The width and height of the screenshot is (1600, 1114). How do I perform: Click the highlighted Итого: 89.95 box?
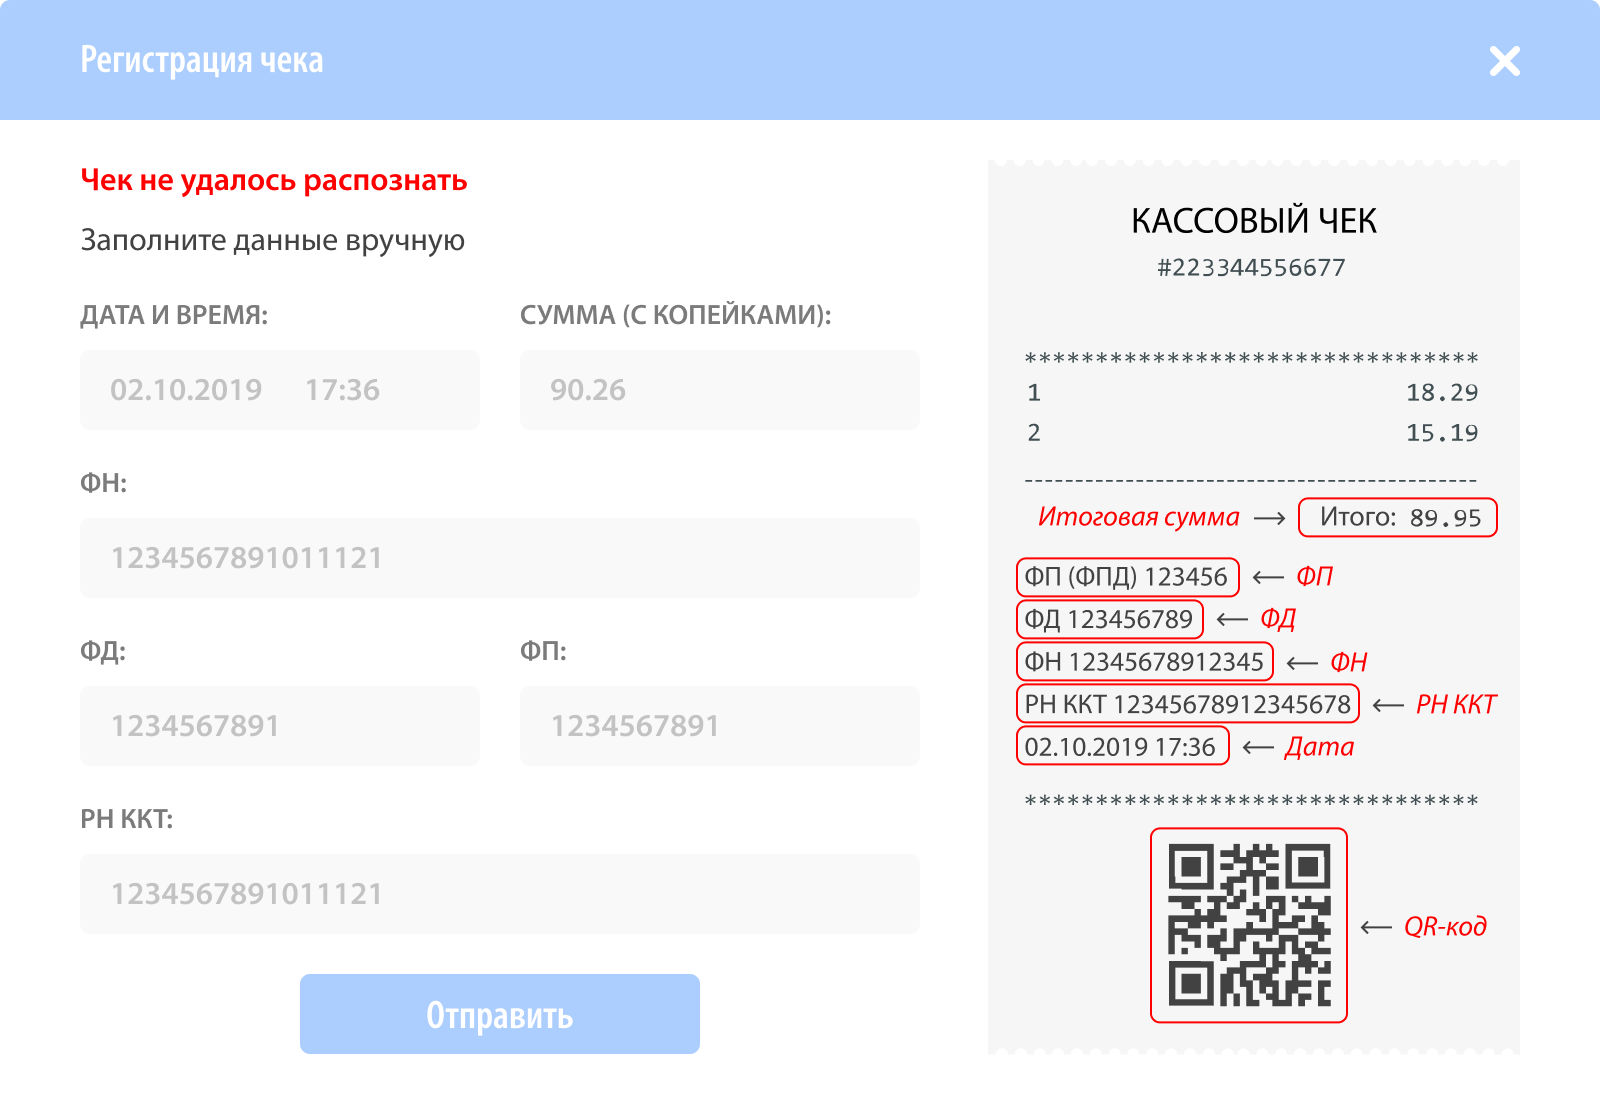click(x=1398, y=517)
